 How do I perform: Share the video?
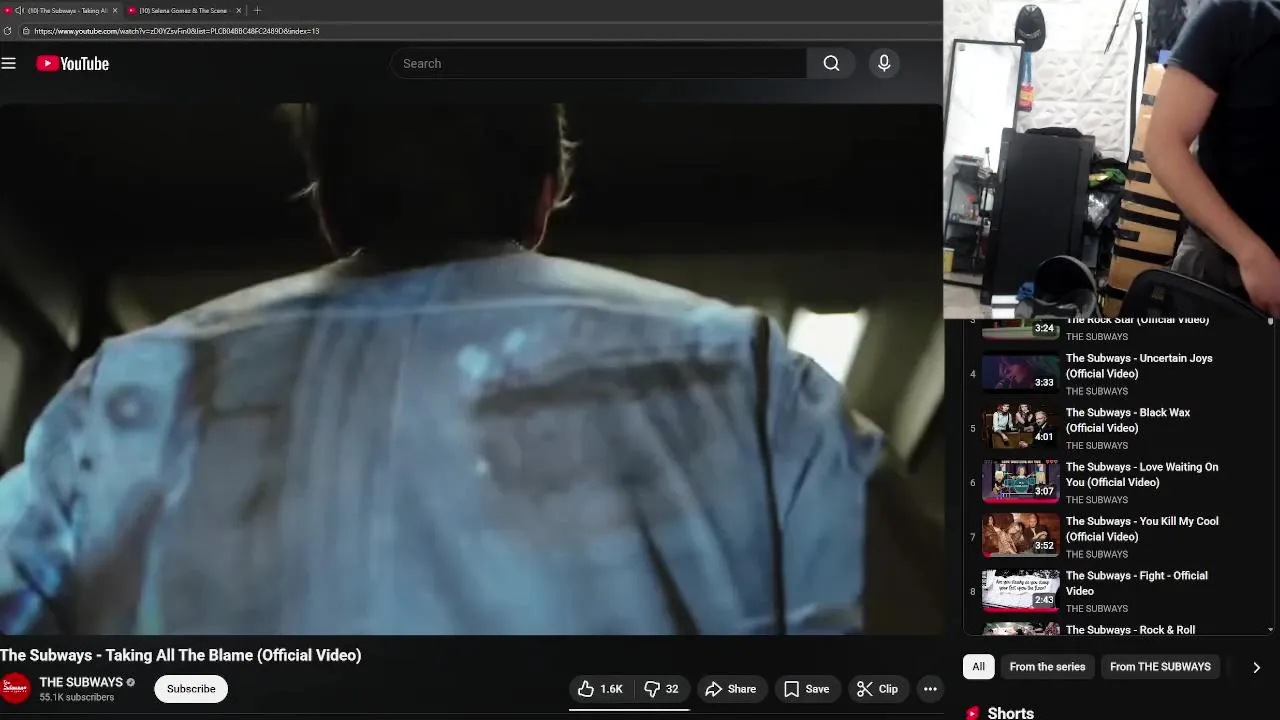[731, 689]
